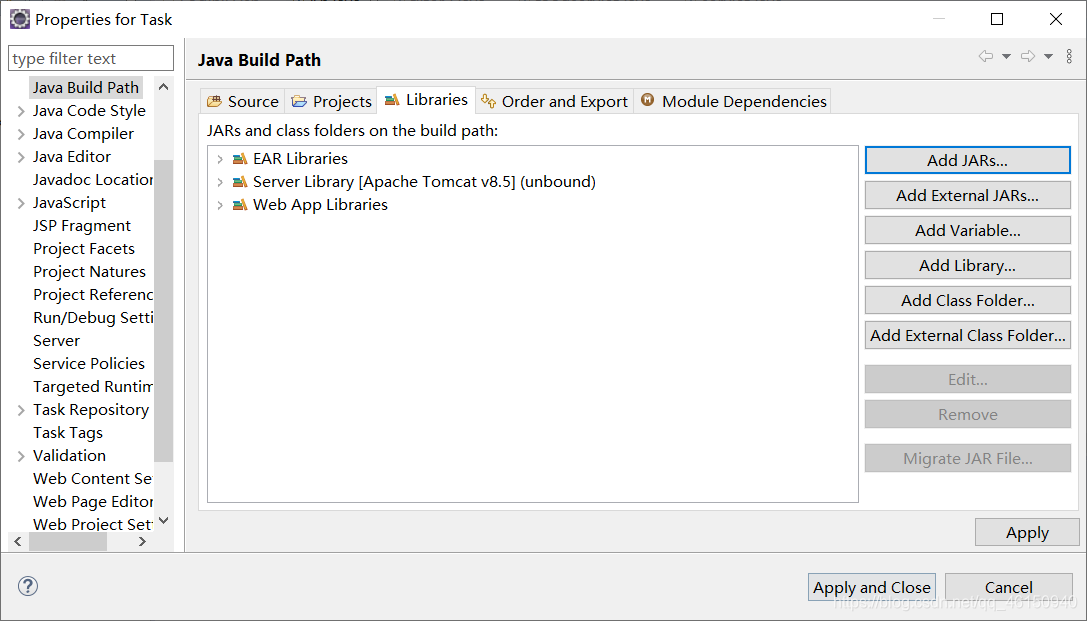Click the forward navigation arrow icon
Image resolution: width=1087 pixels, height=621 pixels.
[1028, 57]
